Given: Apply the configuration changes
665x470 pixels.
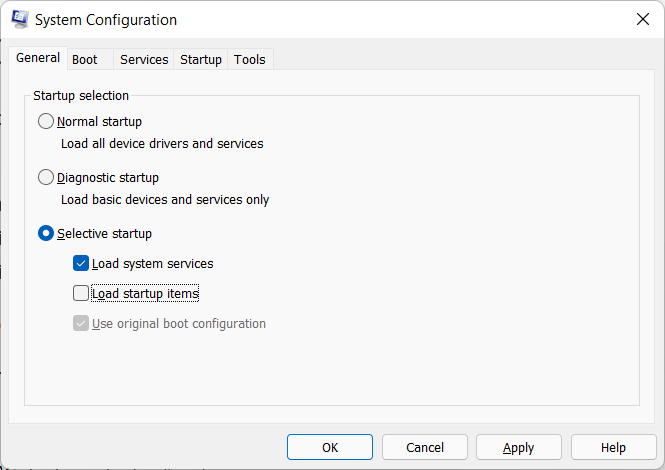Looking at the screenshot, I should pos(519,447).
